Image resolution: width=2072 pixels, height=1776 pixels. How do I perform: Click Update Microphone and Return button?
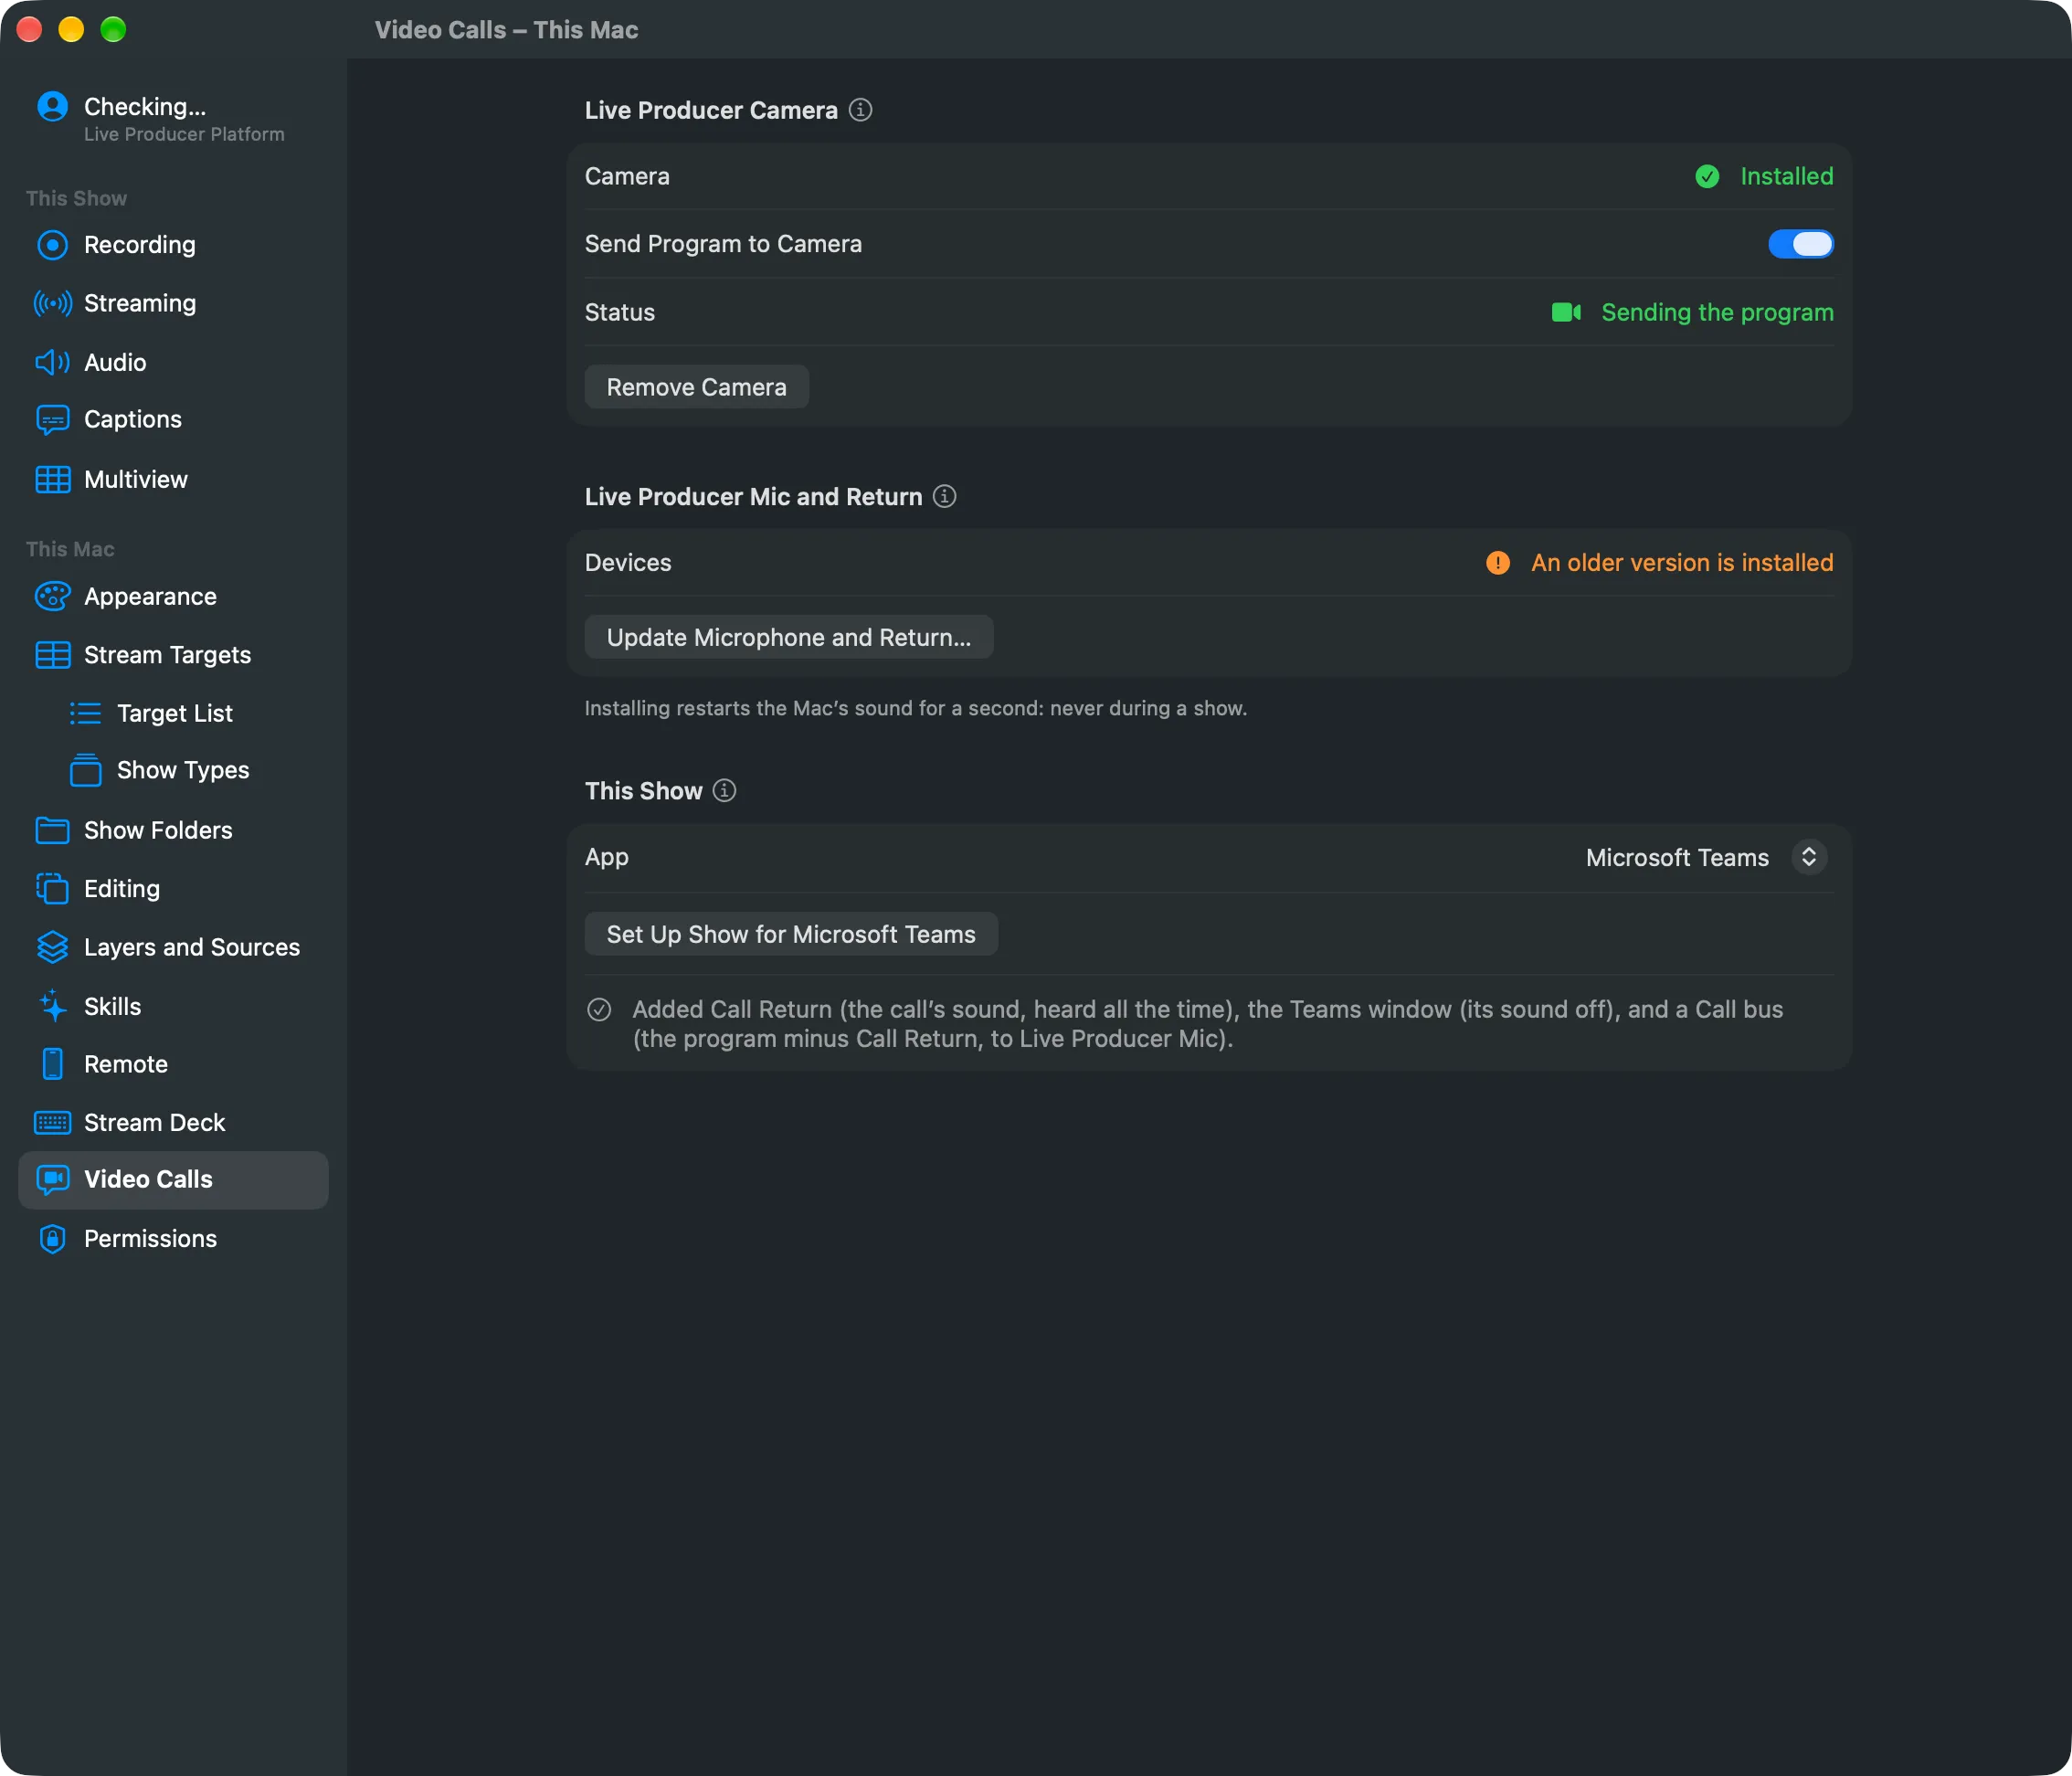[789, 637]
